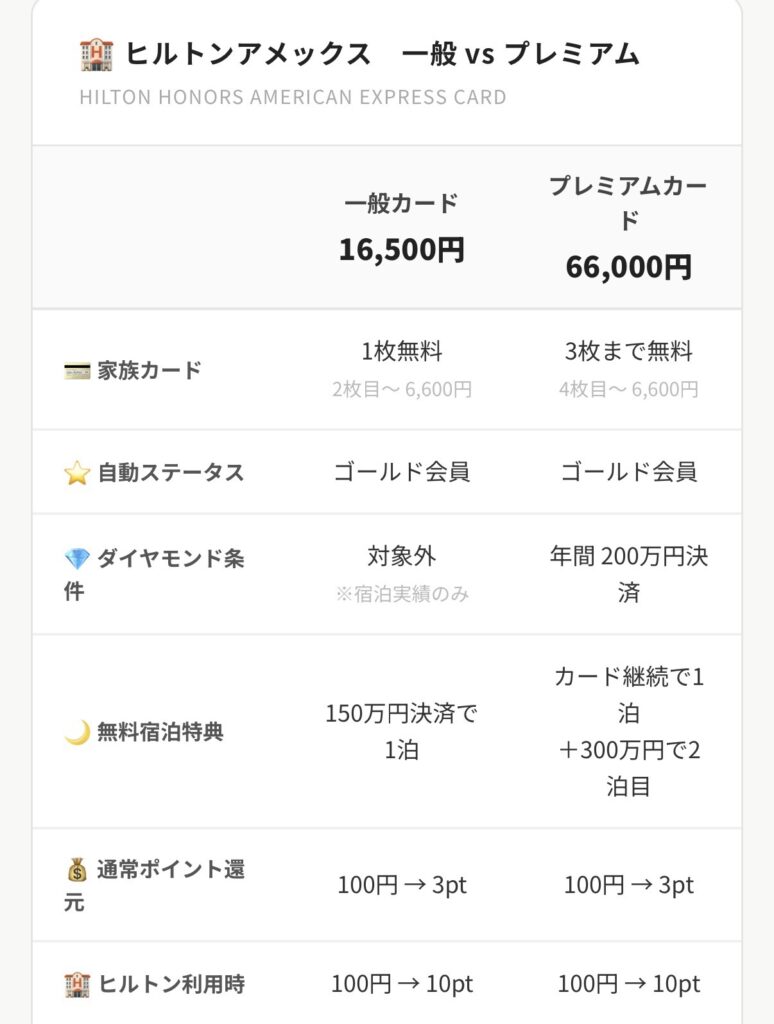Click the ヒルトンアメックス 一般 vs プレミアム title
The height and width of the screenshot is (1024, 774).
point(383,54)
